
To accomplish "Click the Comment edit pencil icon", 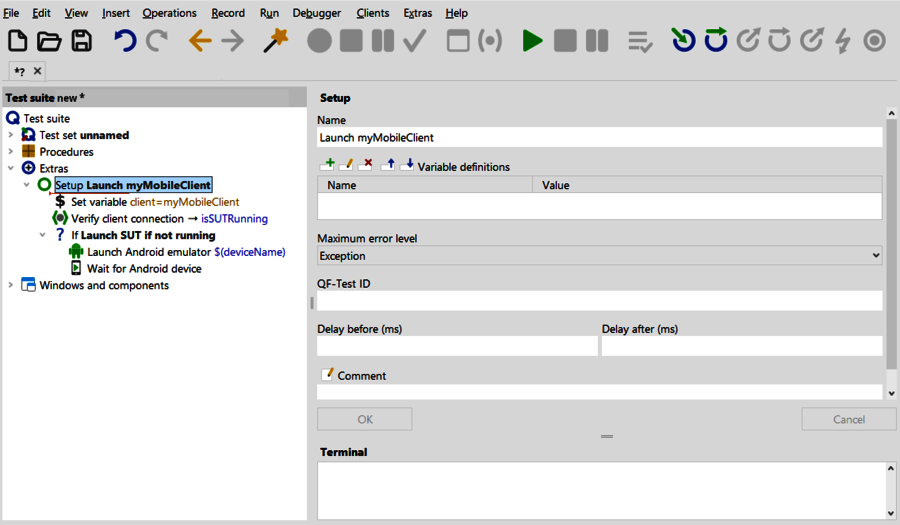I will coord(327,375).
